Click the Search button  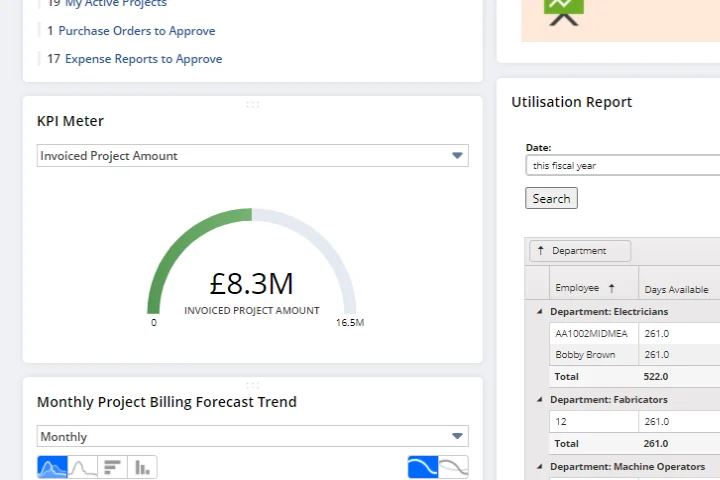click(551, 198)
